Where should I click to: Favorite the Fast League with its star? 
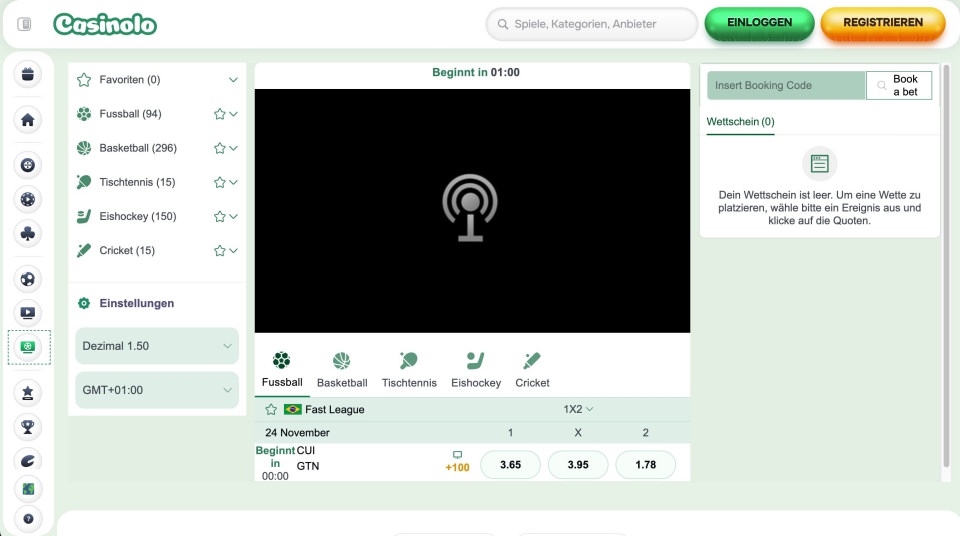271,410
